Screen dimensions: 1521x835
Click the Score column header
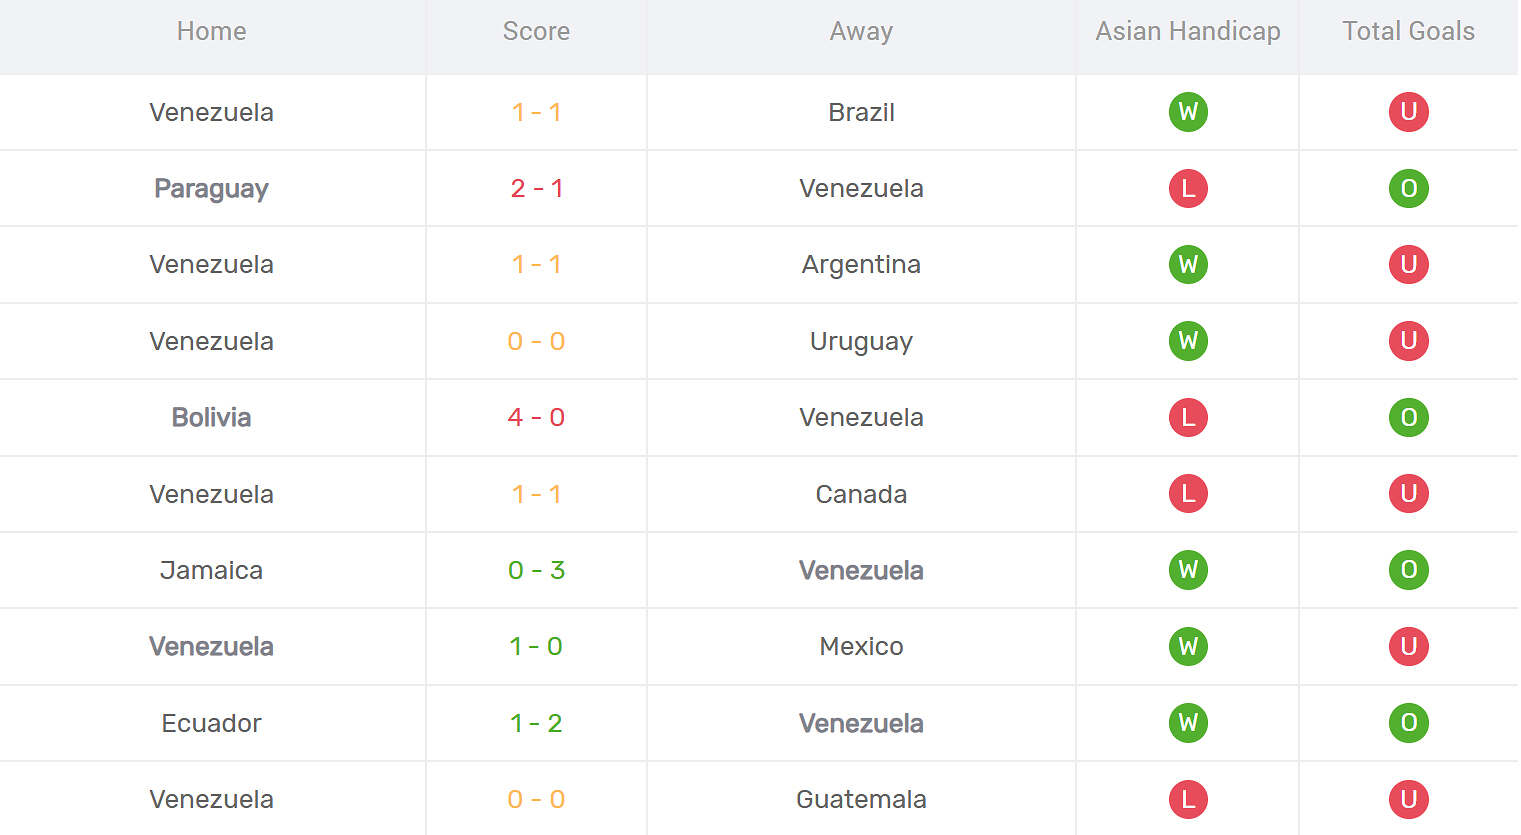pyautogui.click(x=536, y=31)
